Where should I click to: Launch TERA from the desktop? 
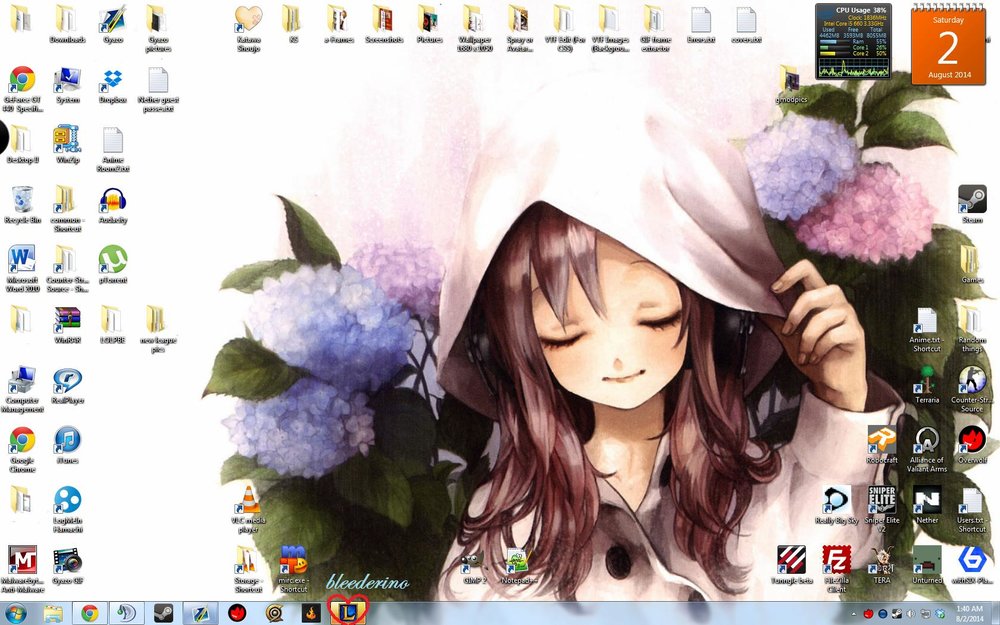[x=881, y=565]
